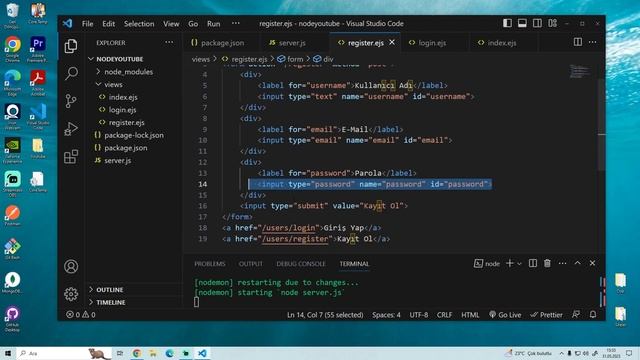Show hidden menus with title bar ellipsis

pos(236,23)
